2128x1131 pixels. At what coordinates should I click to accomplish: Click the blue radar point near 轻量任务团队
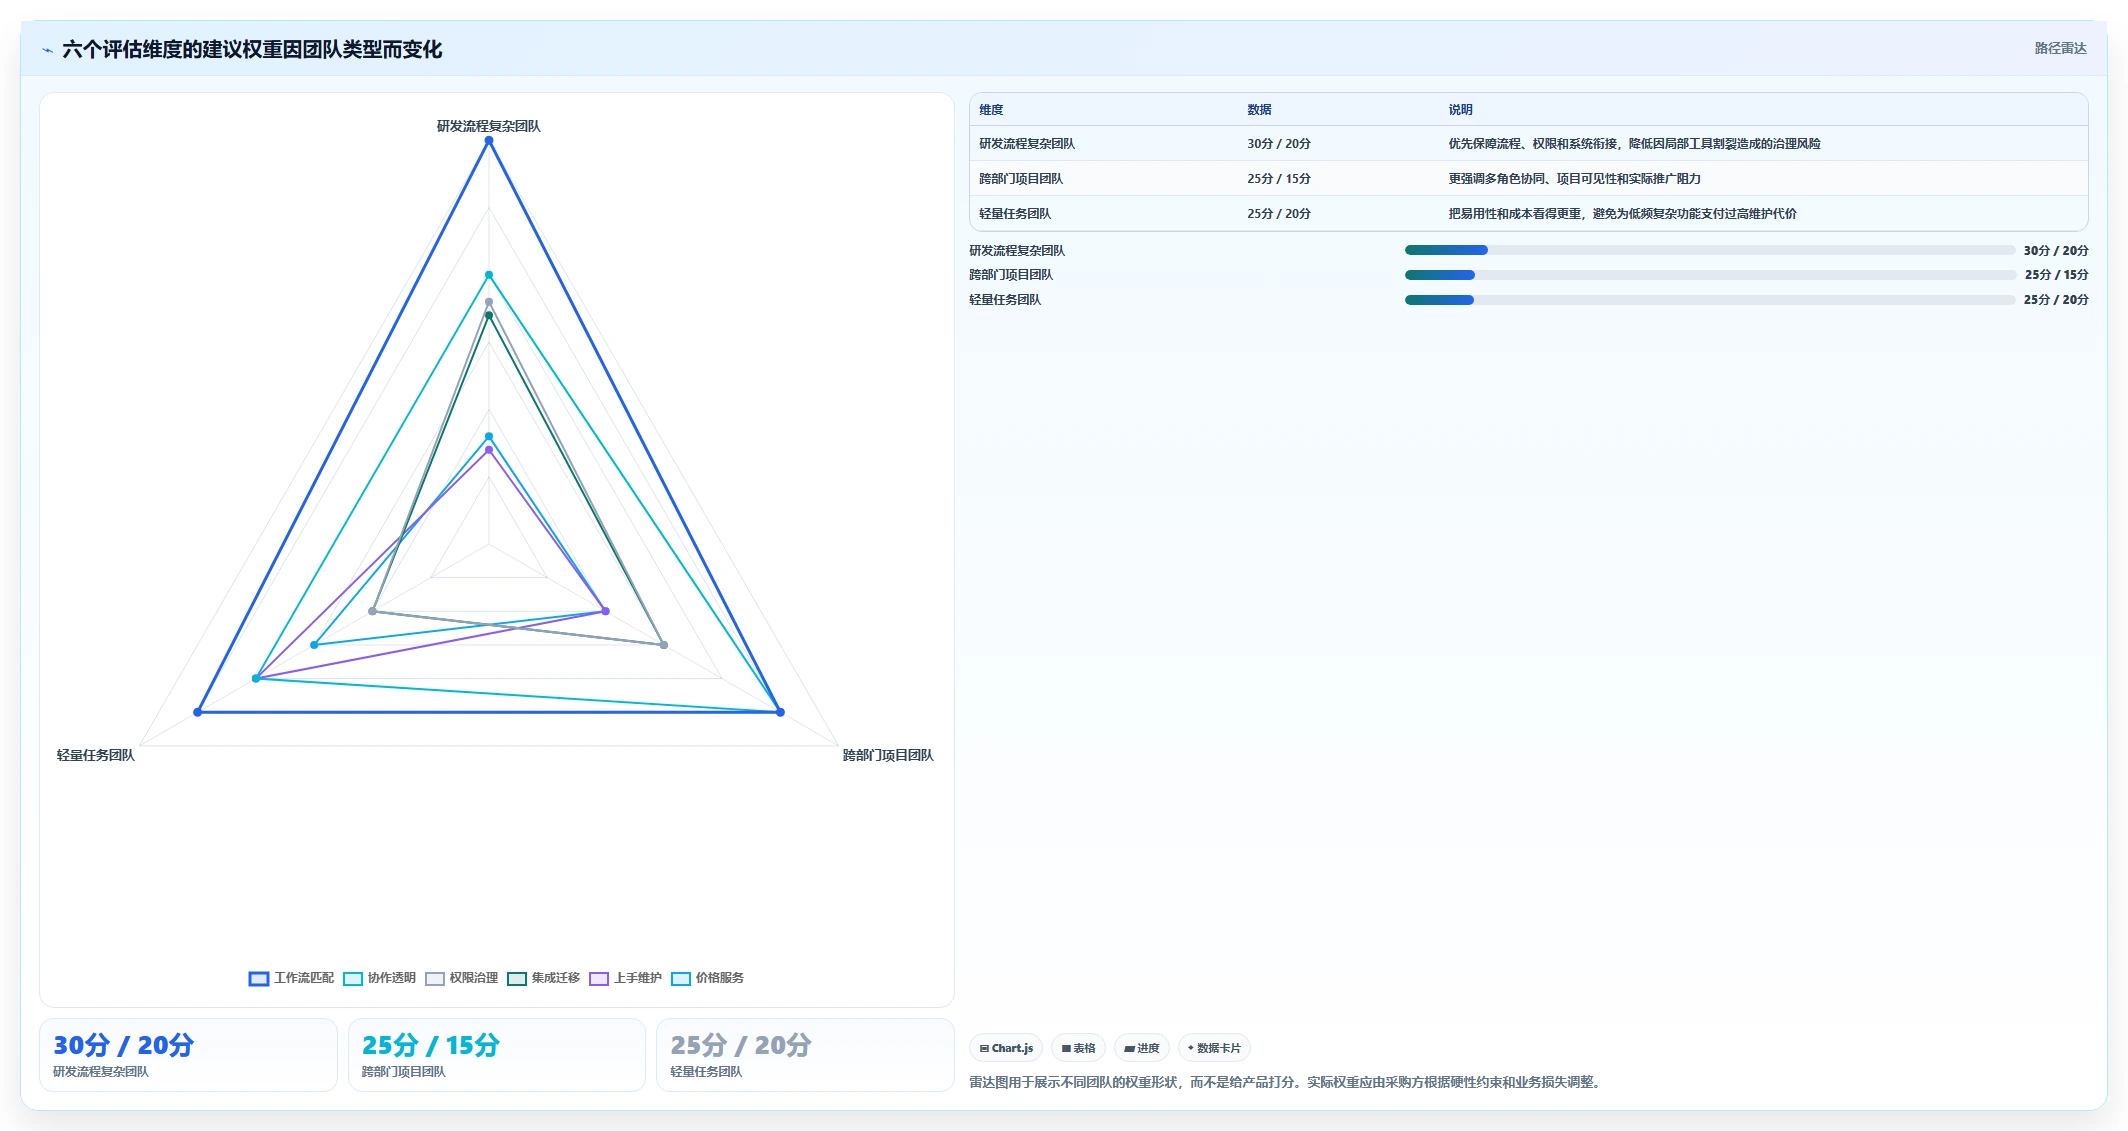click(198, 712)
